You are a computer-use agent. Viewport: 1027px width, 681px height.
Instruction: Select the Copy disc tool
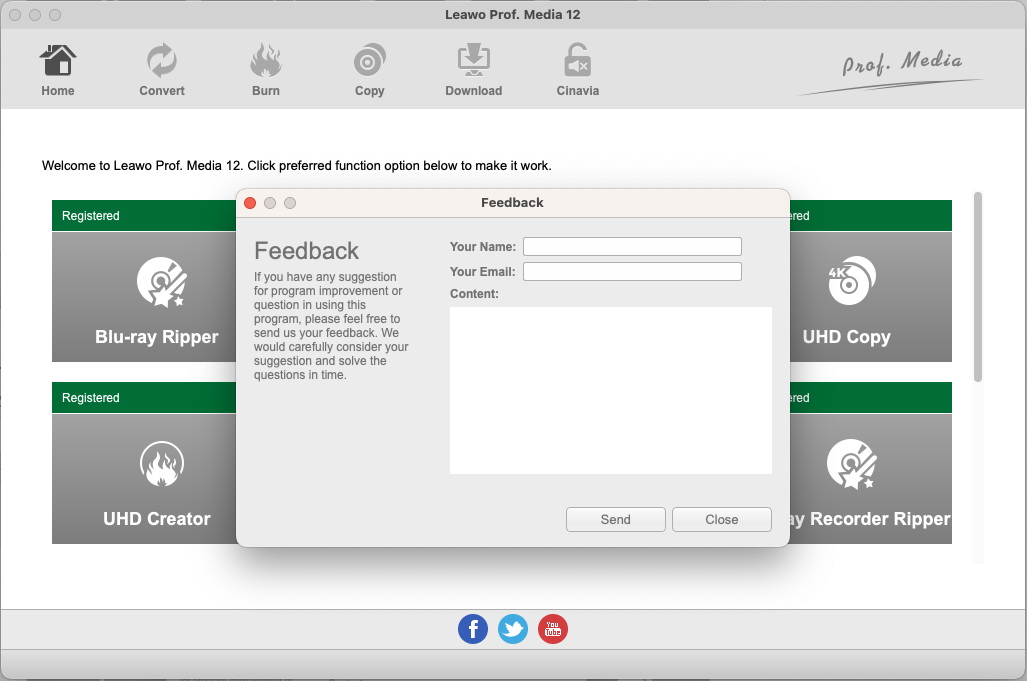point(370,70)
